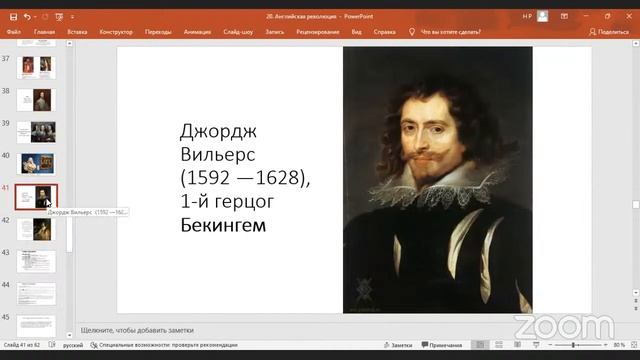Click the zoom slider handle
The width and height of the screenshot is (640, 360).
point(573,345)
